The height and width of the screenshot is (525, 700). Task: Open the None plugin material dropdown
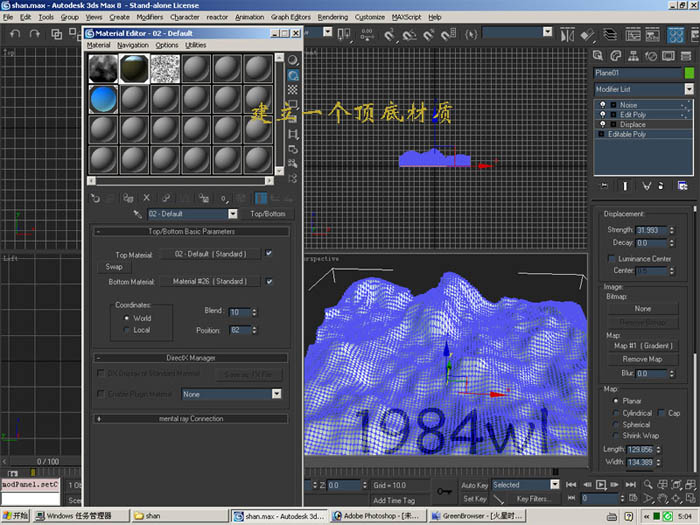point(277,394)
